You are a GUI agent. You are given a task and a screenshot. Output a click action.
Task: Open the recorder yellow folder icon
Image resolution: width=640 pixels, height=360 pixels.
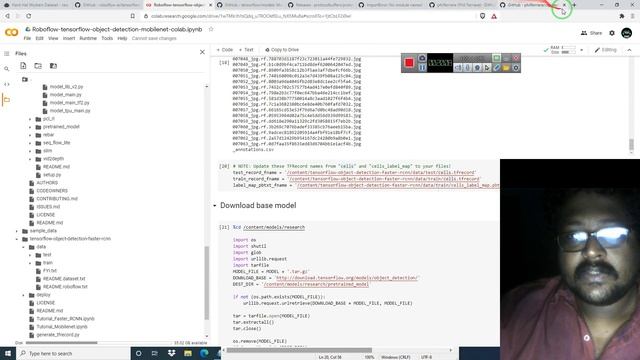(506, 68)
